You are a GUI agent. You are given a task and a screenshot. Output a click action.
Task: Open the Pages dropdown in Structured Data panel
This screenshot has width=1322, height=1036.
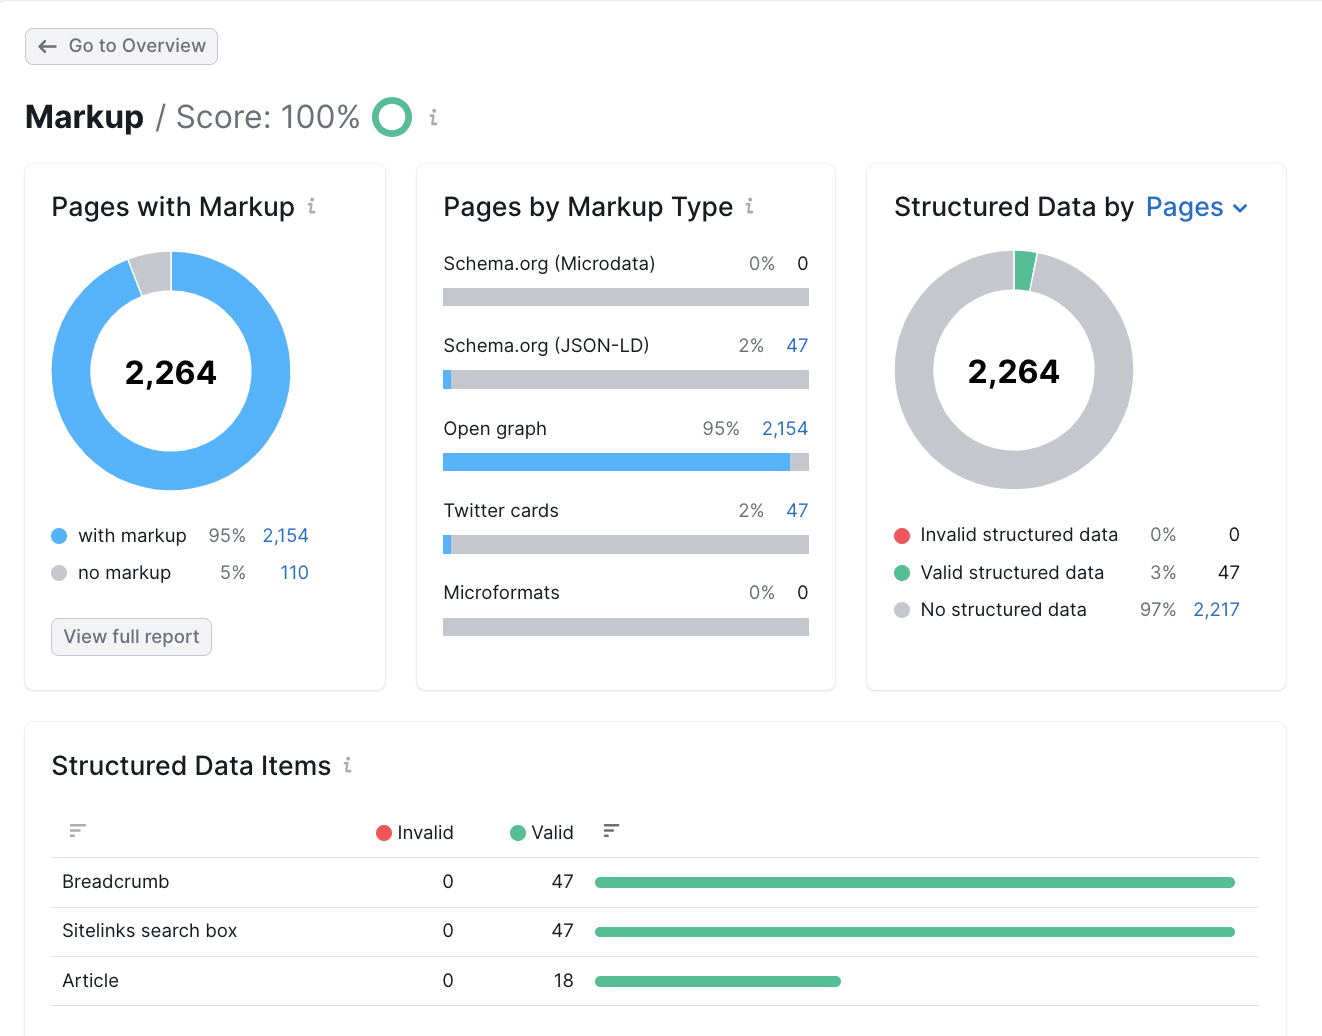(1197, 208)
